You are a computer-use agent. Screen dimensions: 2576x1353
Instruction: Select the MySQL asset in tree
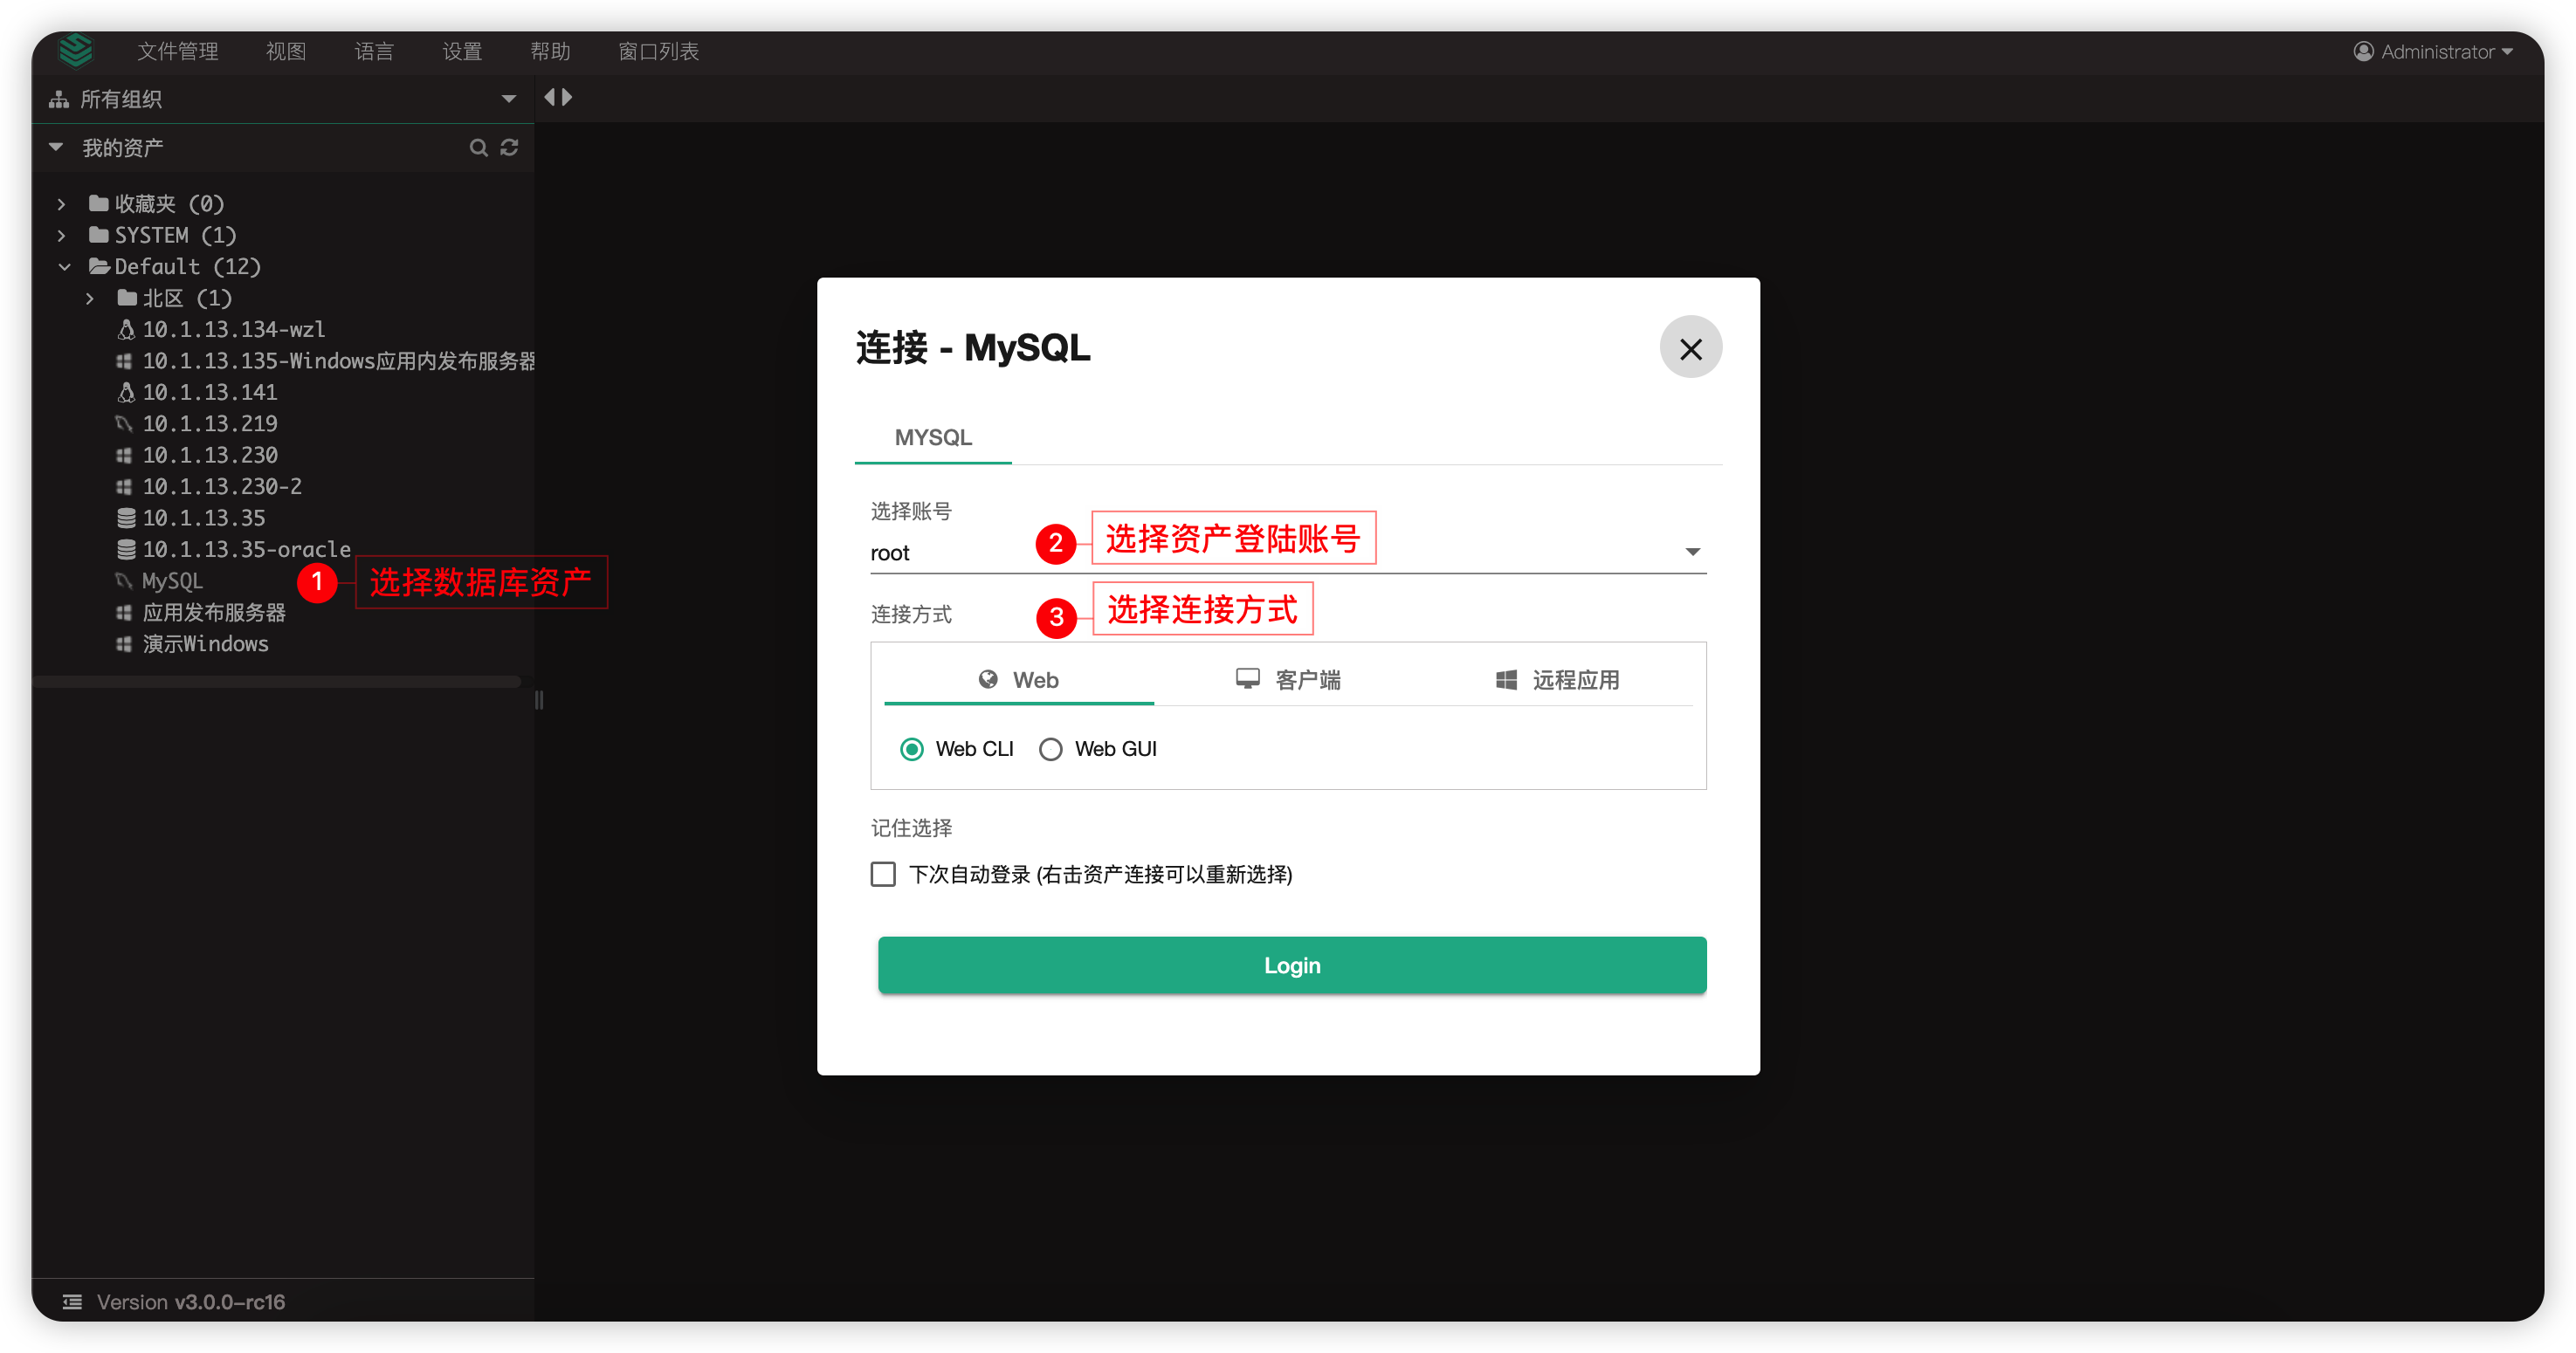click(x=172, y=581)
